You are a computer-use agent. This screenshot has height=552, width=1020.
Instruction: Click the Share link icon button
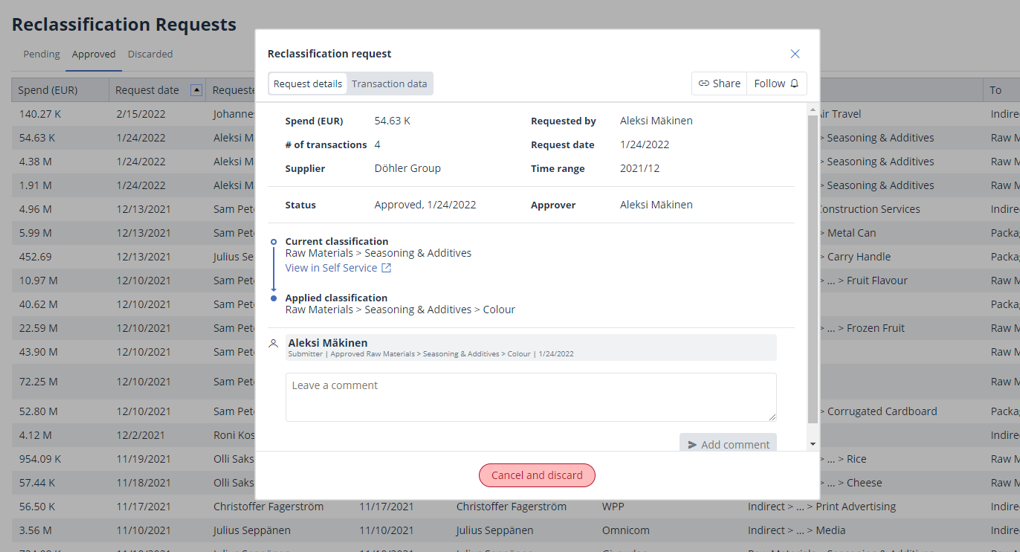(719, 84)
